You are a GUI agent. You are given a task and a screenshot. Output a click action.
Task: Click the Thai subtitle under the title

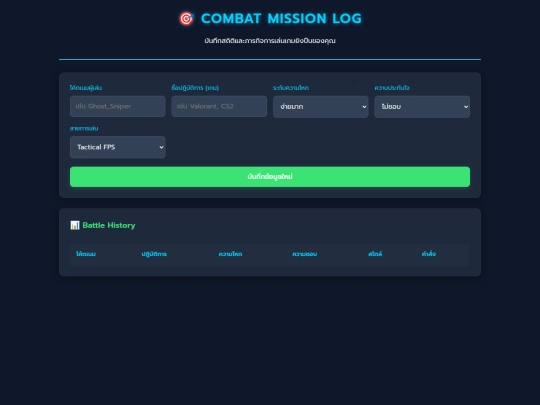point(270,41)
